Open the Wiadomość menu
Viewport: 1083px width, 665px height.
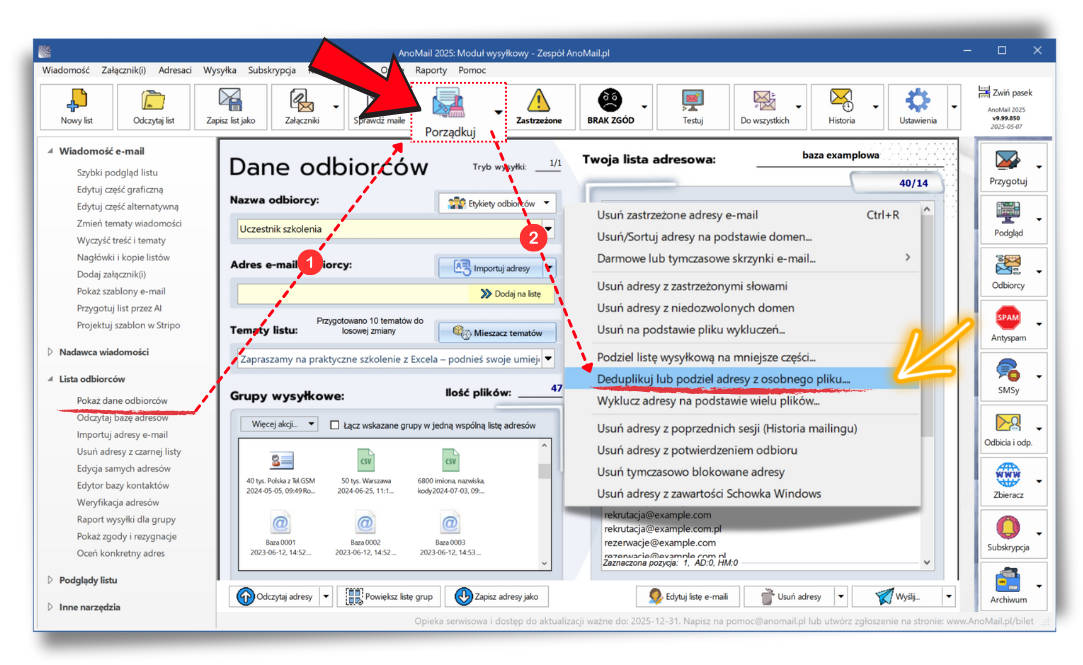point(66,70)
